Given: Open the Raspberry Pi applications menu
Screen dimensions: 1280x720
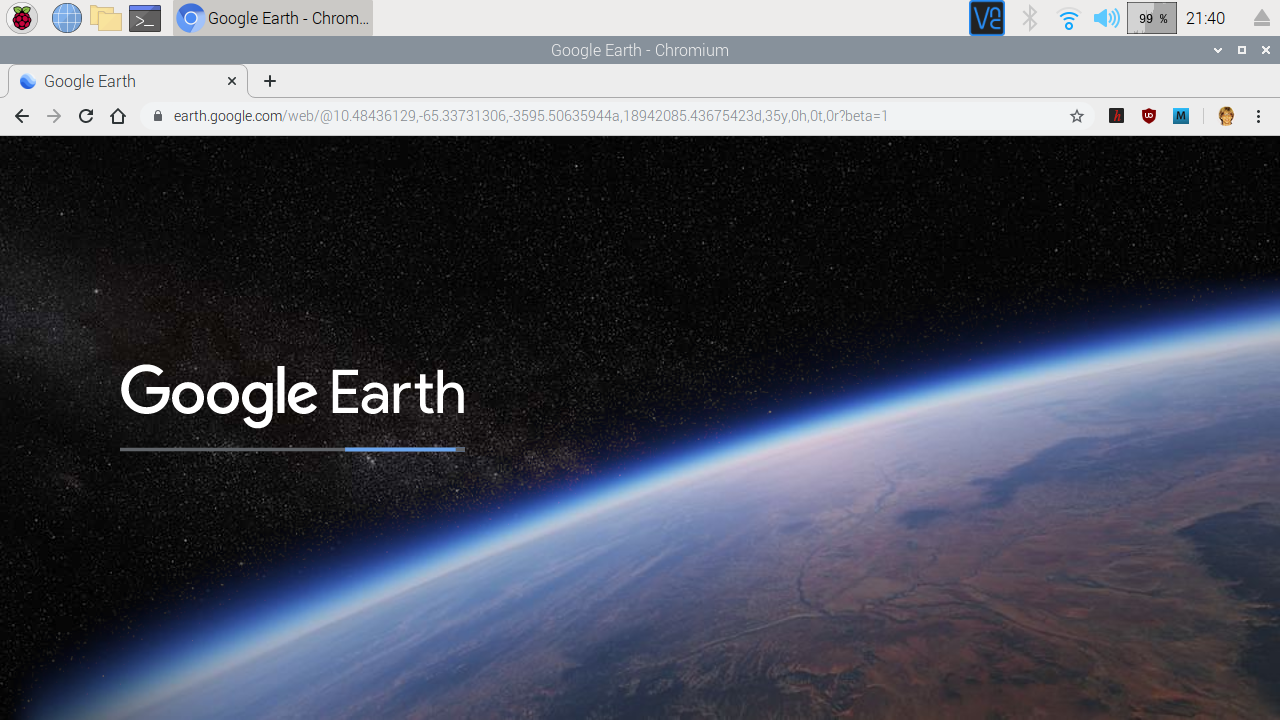Looking at the screenshot, I should click(x=22, y=18).
